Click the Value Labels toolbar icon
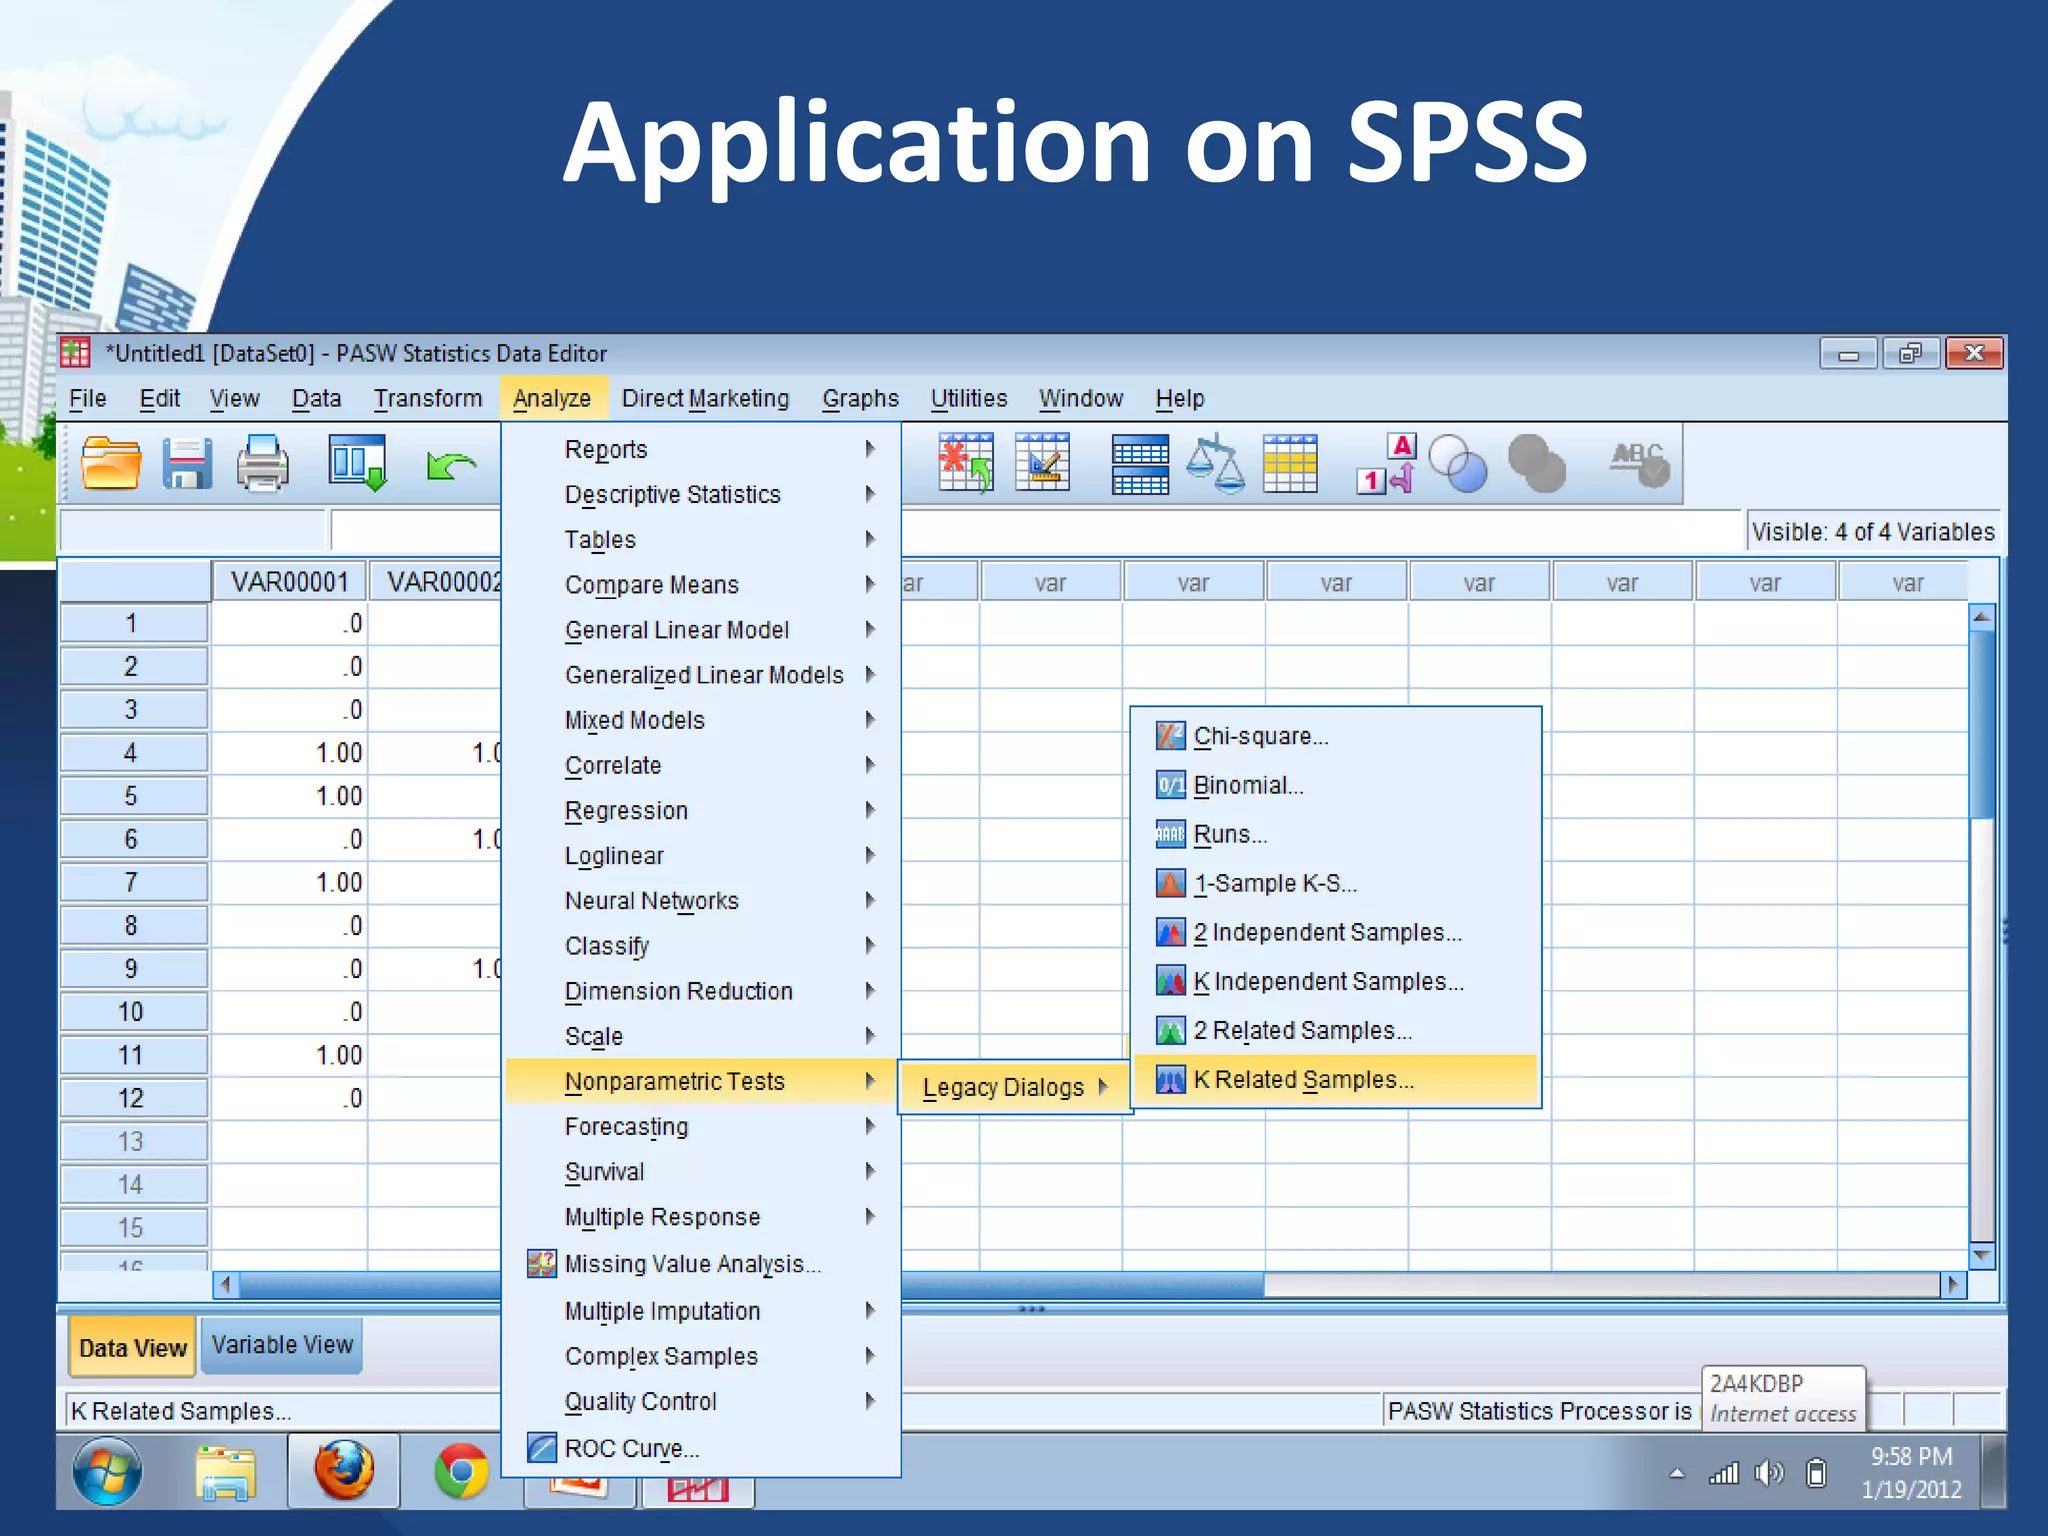Screen dimensions: 2048x1536 1387,463
